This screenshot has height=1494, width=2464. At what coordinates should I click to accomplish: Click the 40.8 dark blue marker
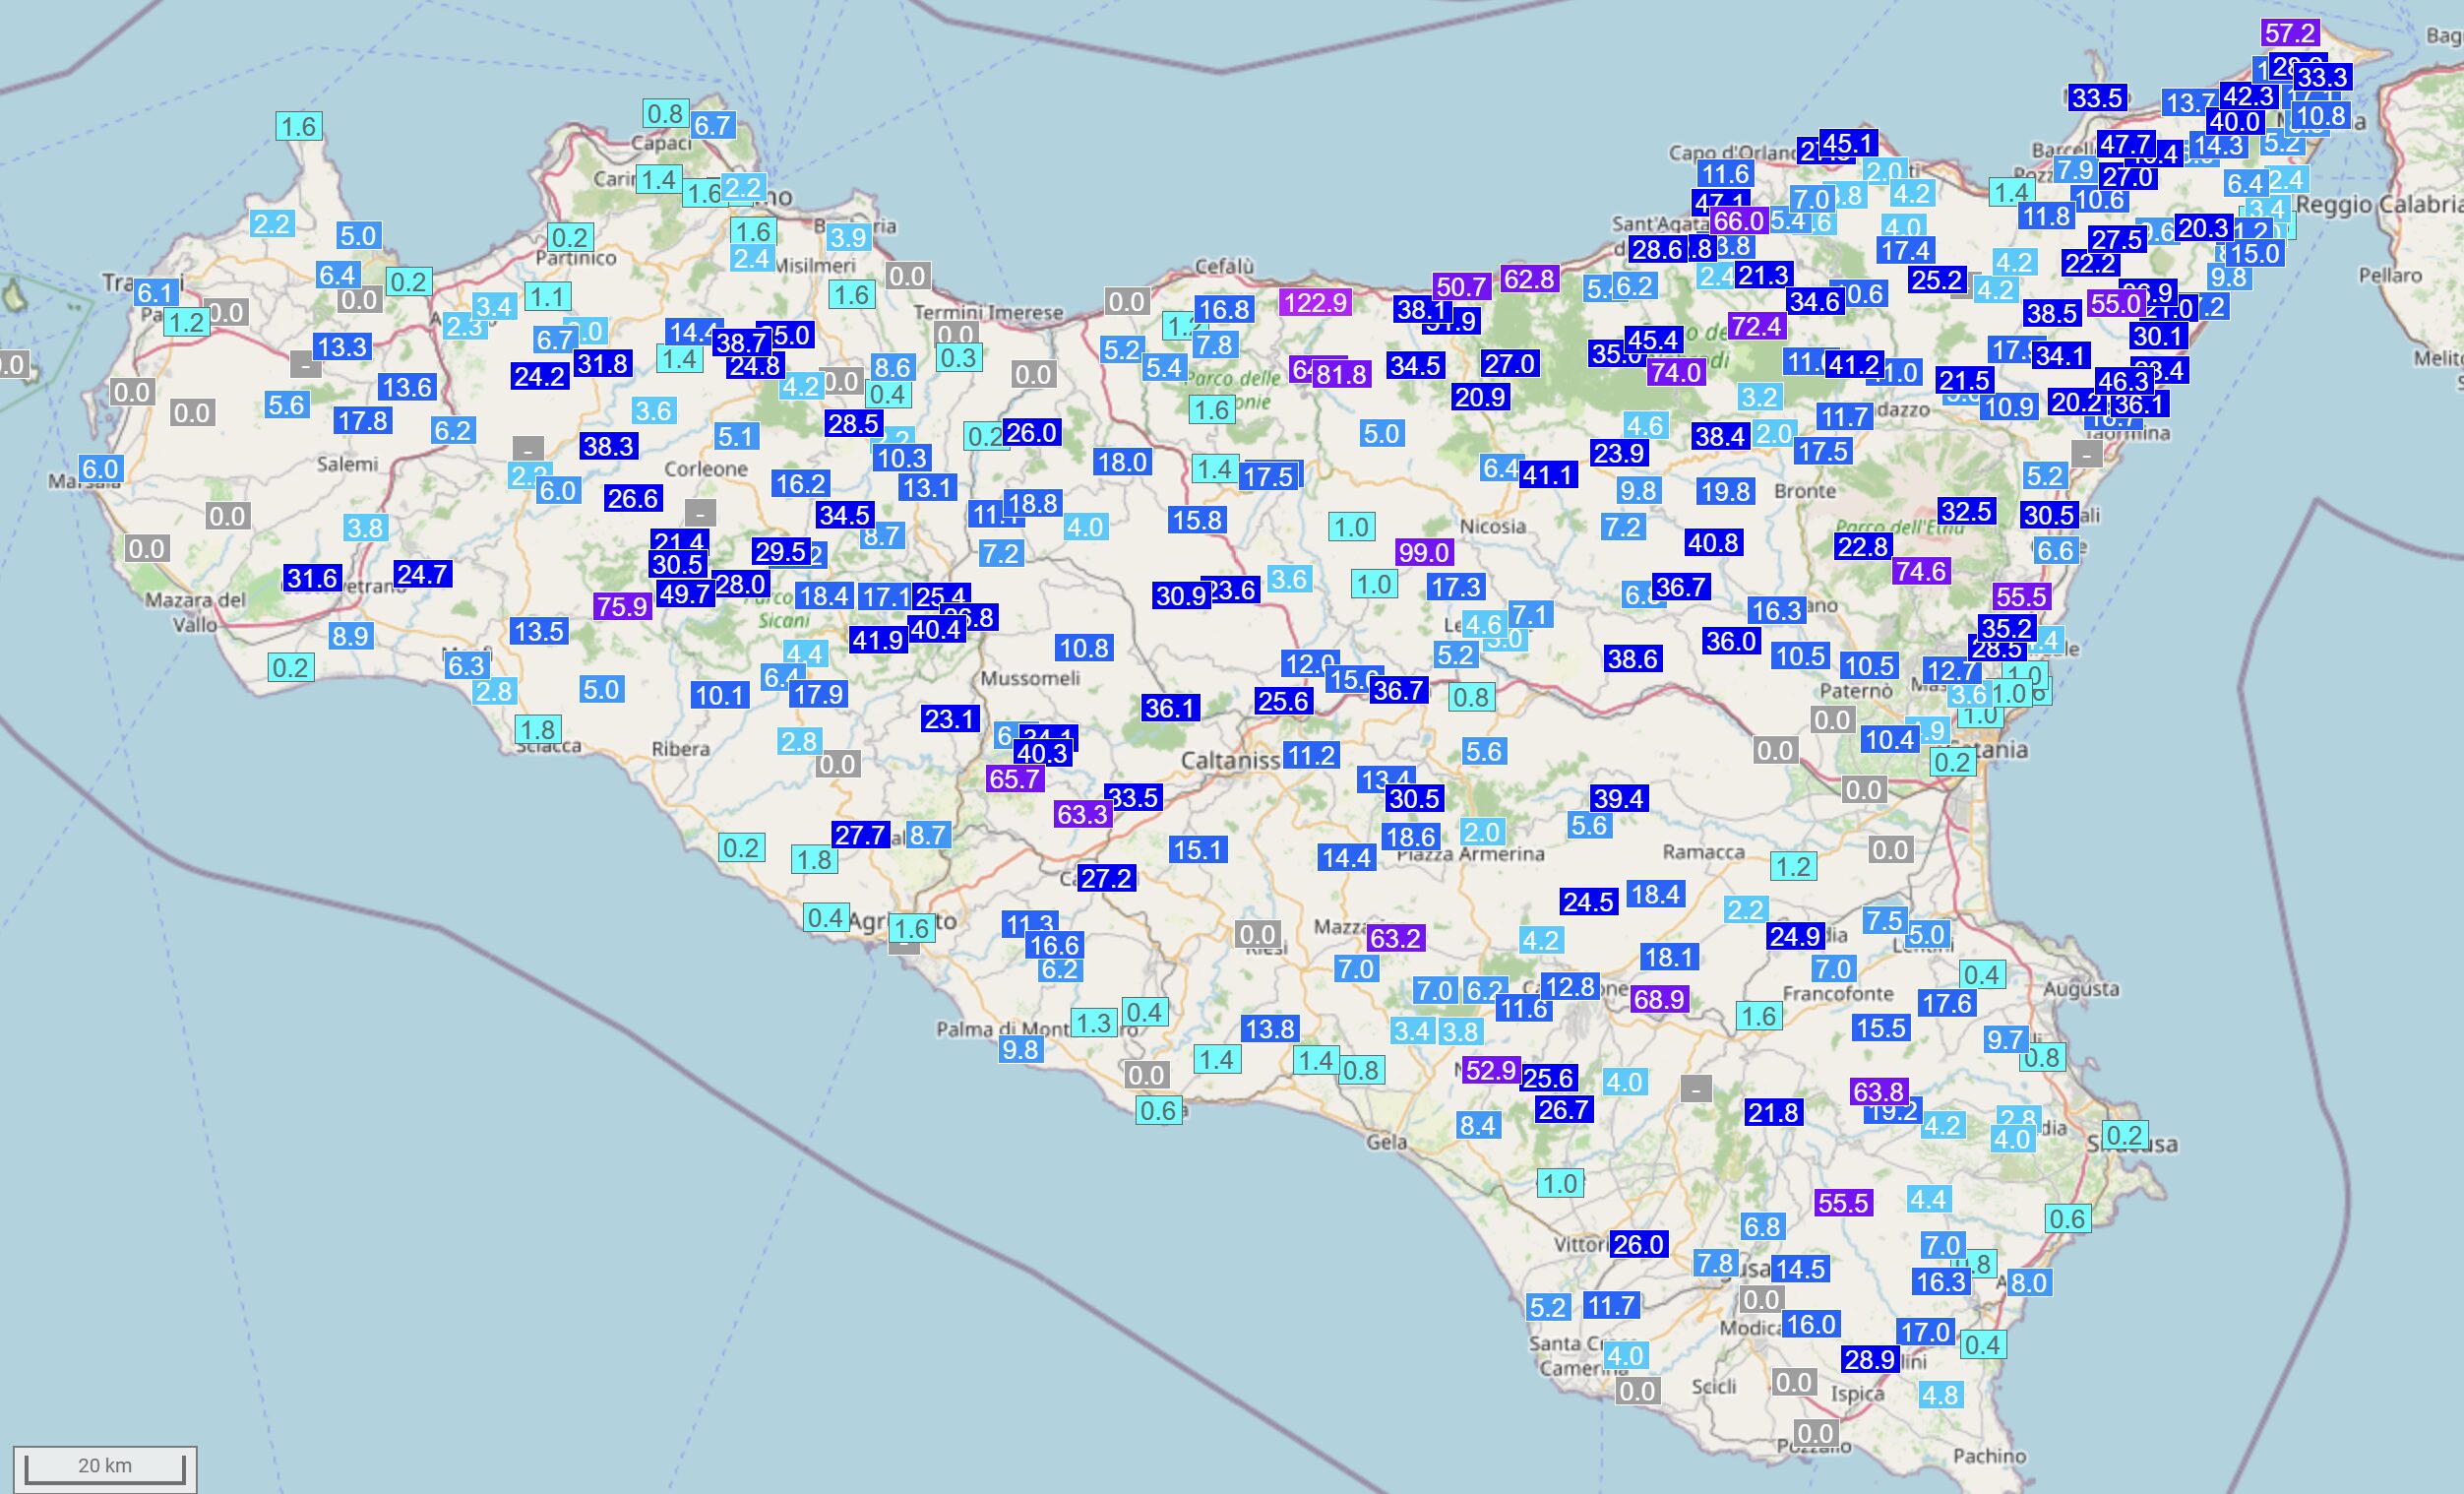click(1714, 543)
